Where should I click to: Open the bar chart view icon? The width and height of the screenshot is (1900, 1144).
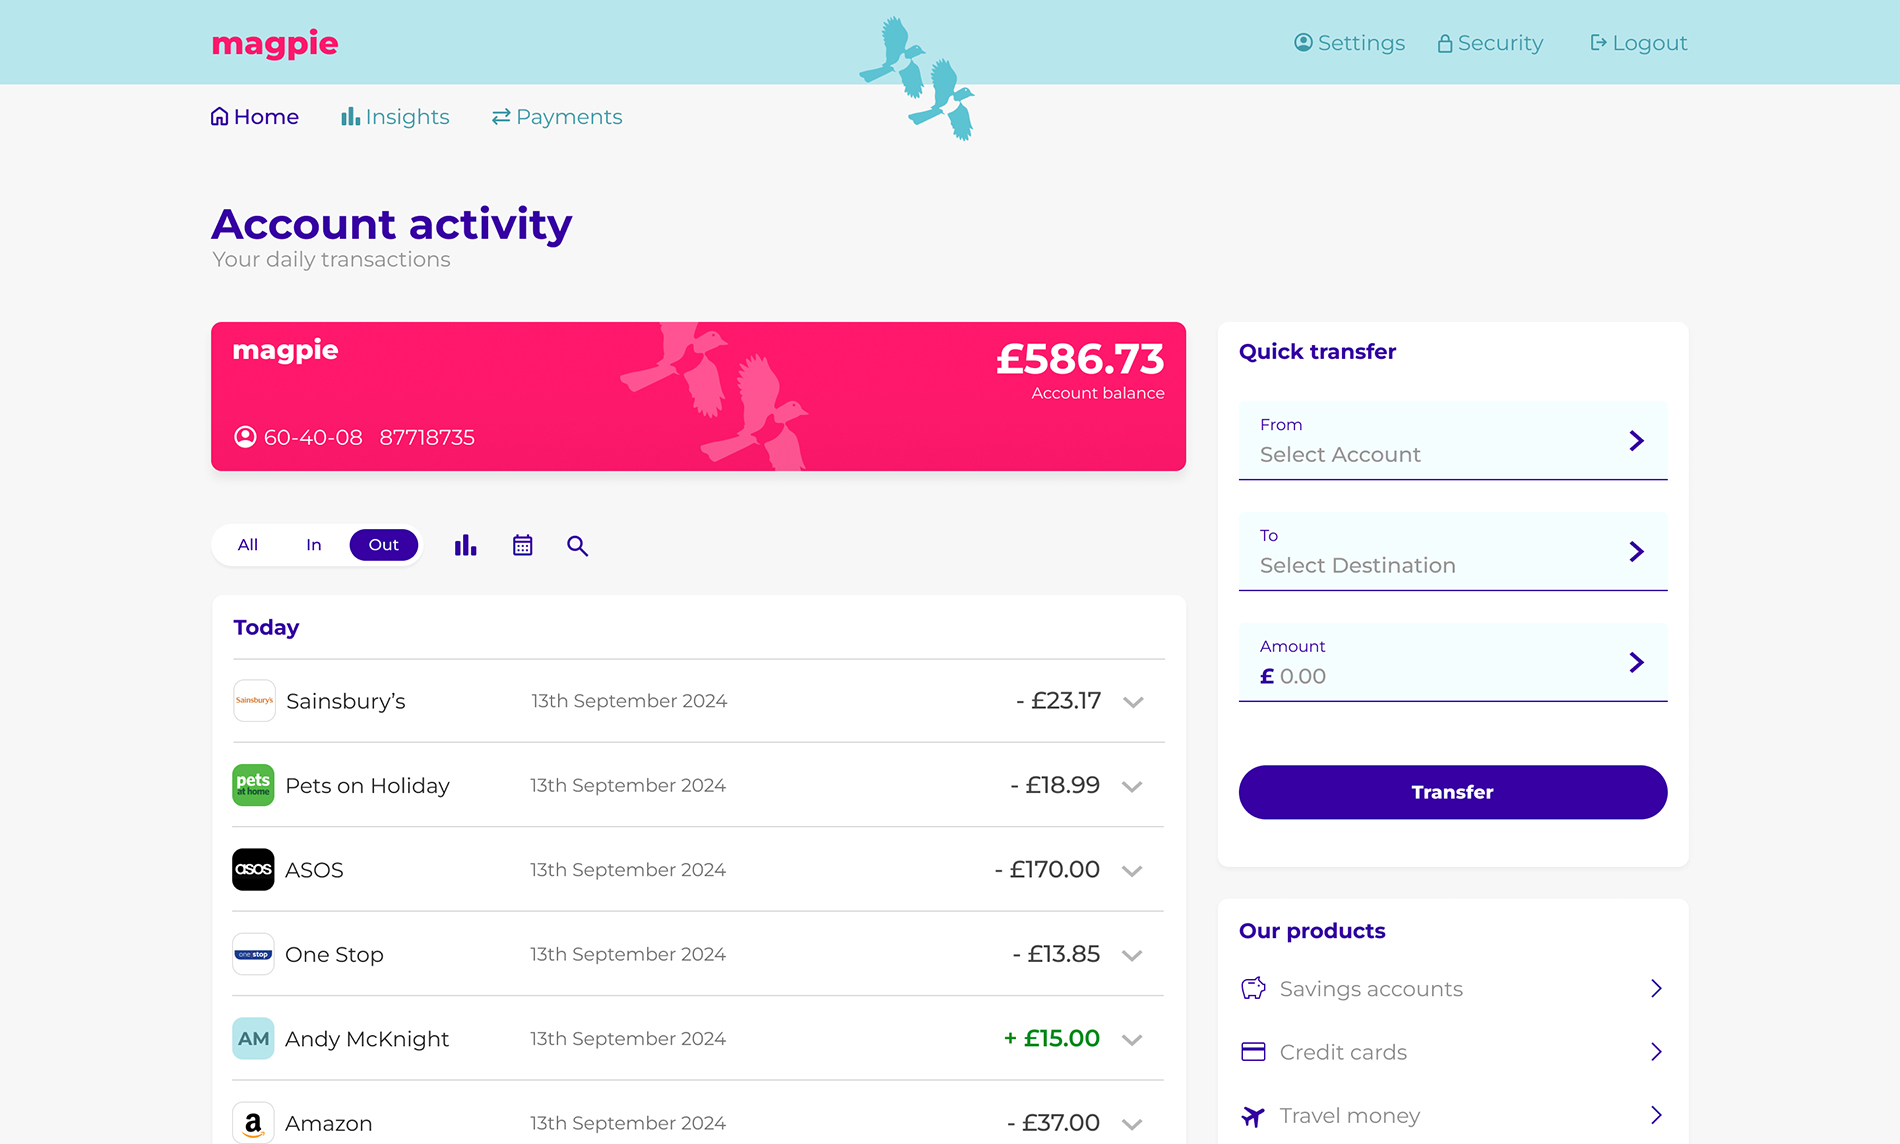(x=465, y=545)
